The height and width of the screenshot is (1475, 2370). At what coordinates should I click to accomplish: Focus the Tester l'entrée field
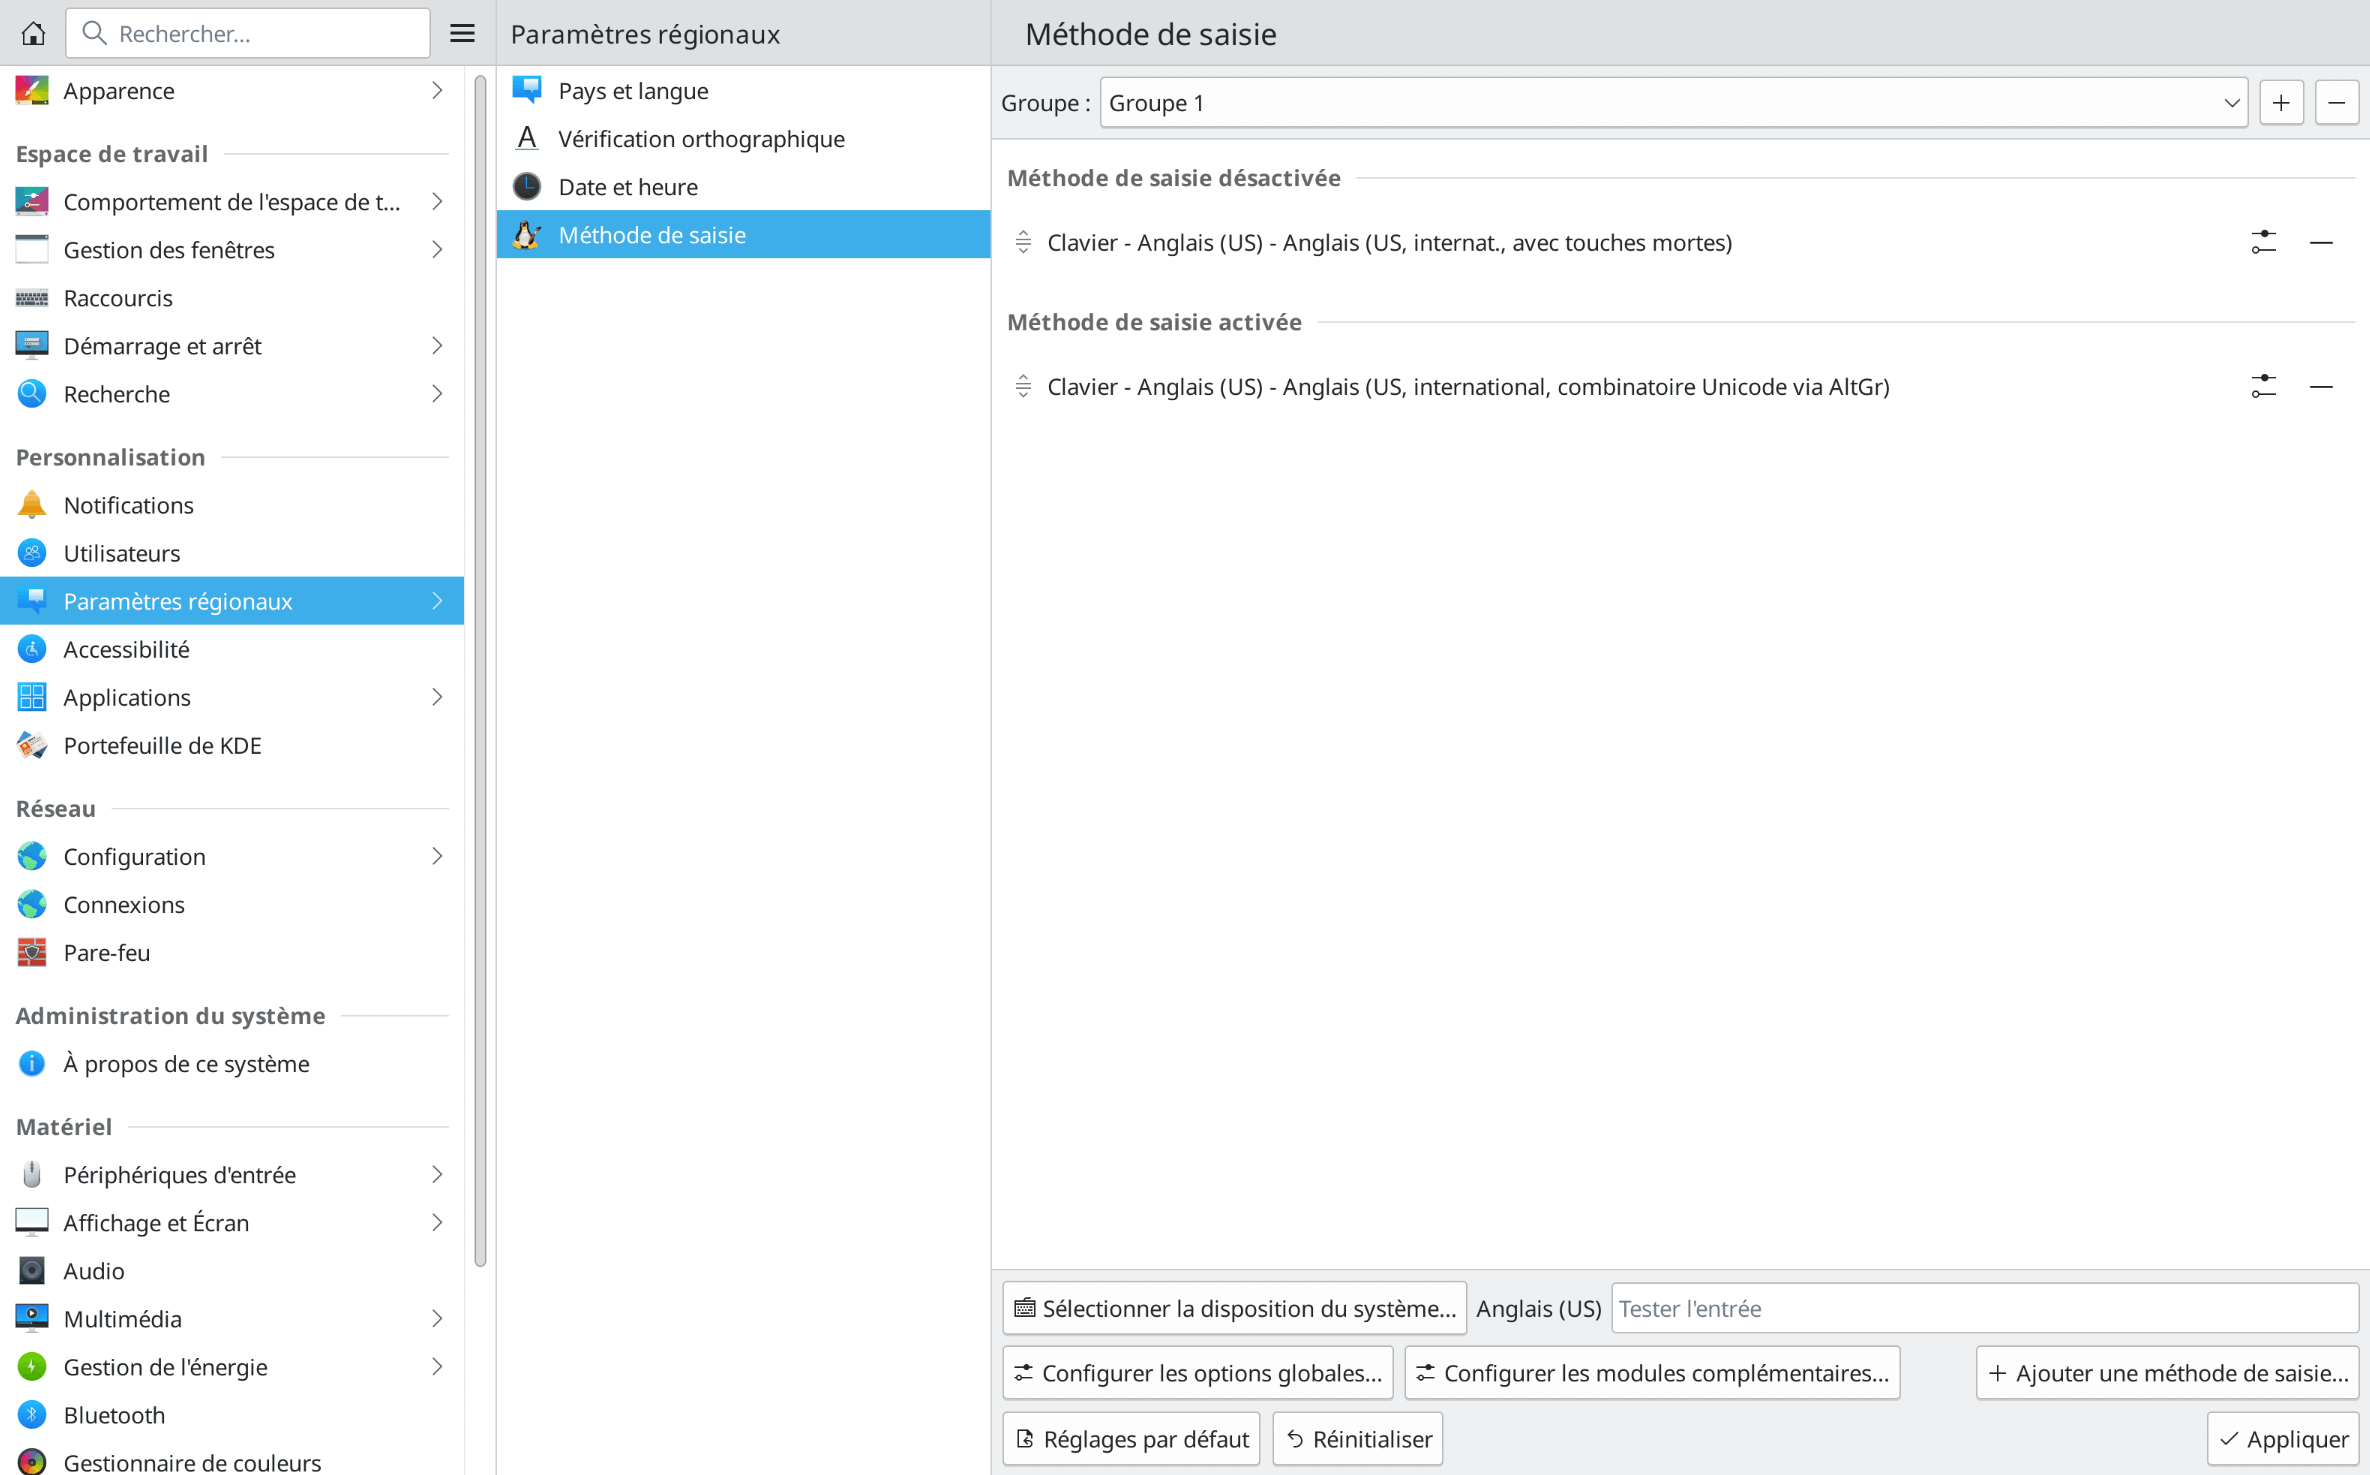pos(1984,1308)
